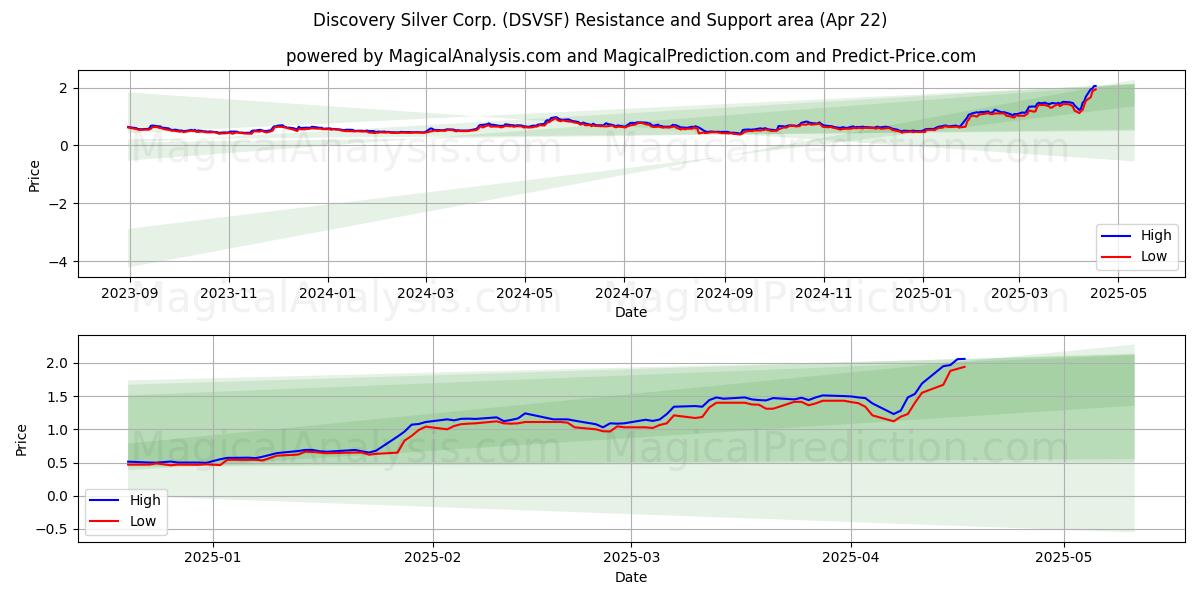Click the '2024-01' date tick label
This screenshot has width=1200, height=600.
(x=328, y=293)
